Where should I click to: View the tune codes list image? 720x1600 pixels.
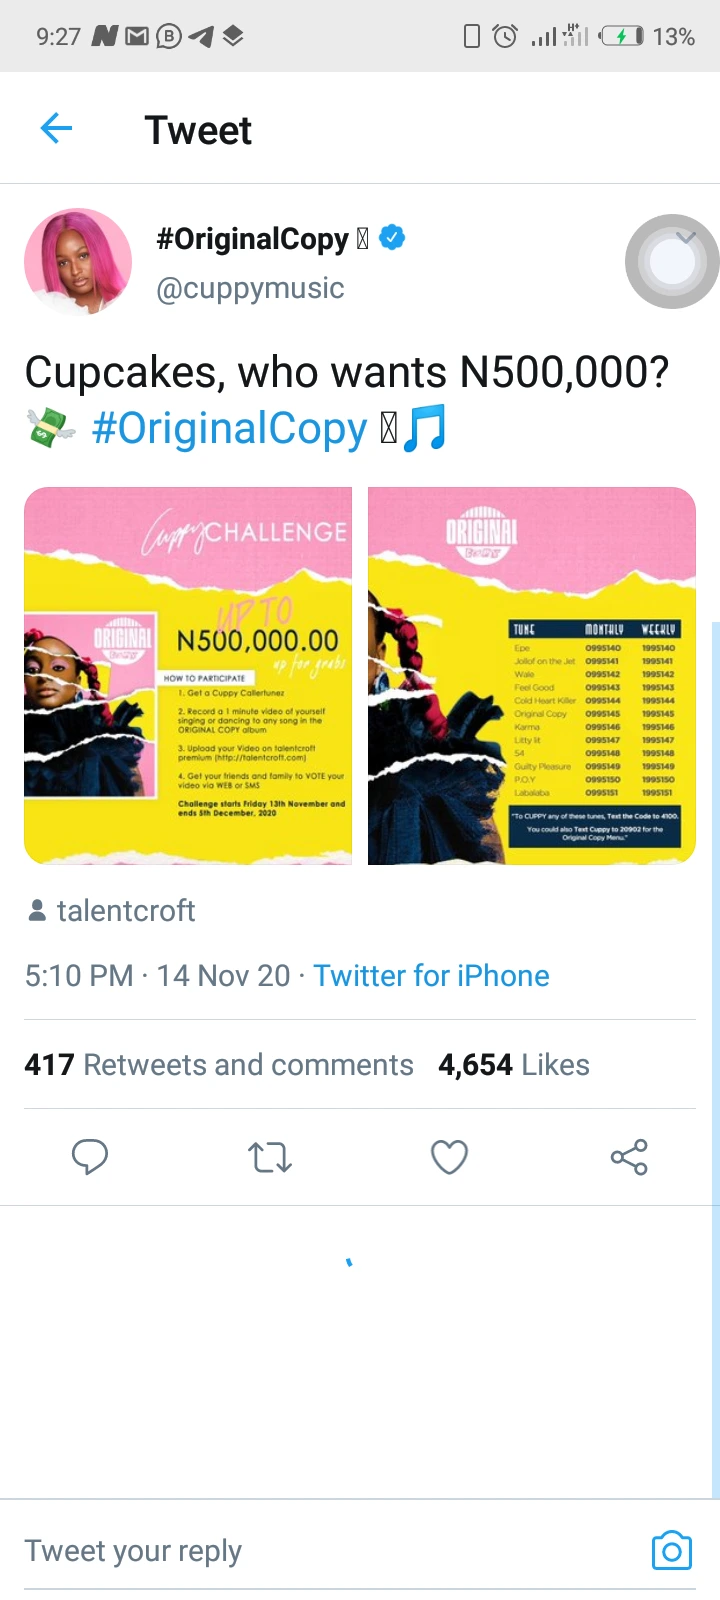click(532, 676)
